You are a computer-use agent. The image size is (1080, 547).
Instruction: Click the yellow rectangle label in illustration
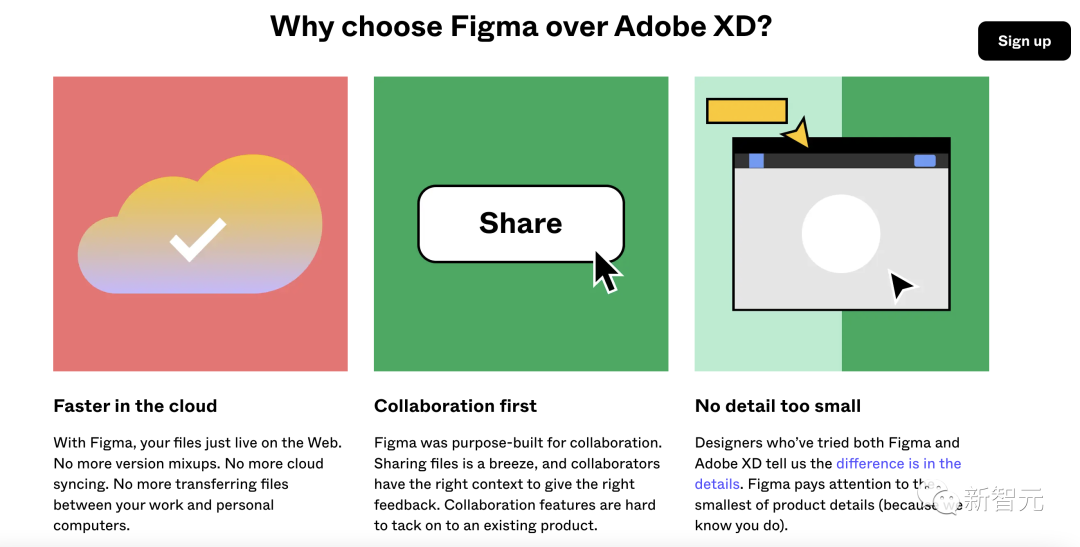coord(746,111)
